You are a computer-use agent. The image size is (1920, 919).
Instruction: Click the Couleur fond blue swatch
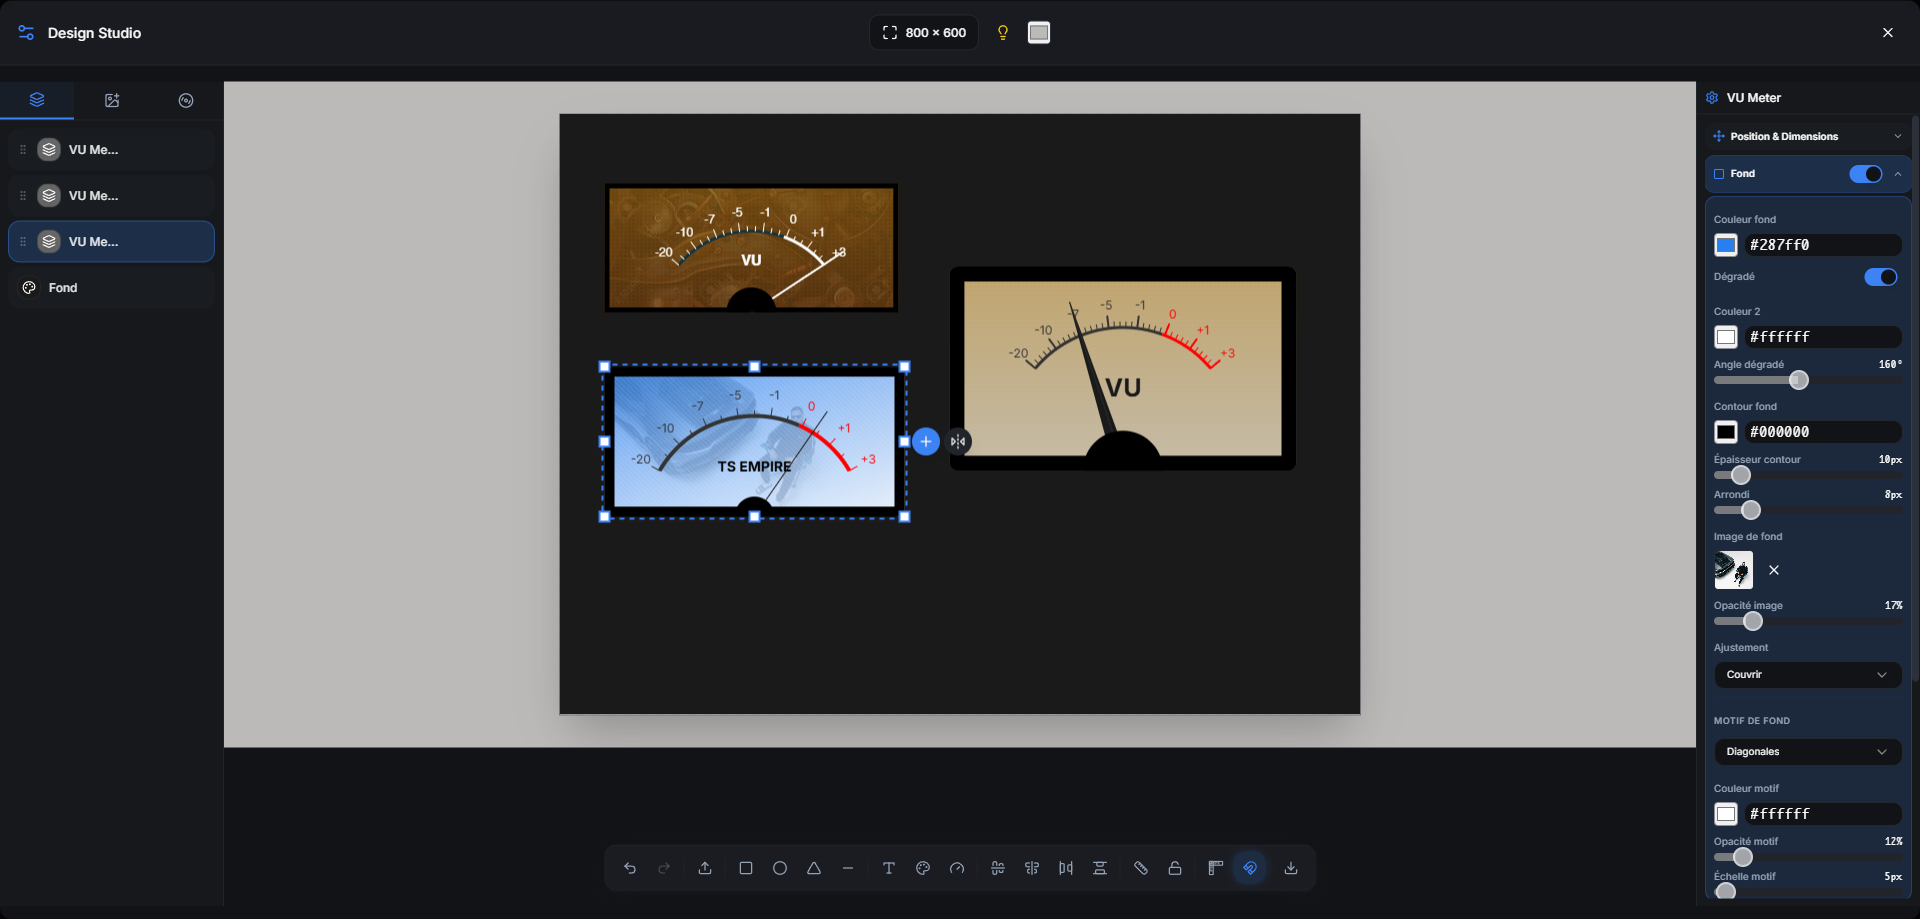1726,245
